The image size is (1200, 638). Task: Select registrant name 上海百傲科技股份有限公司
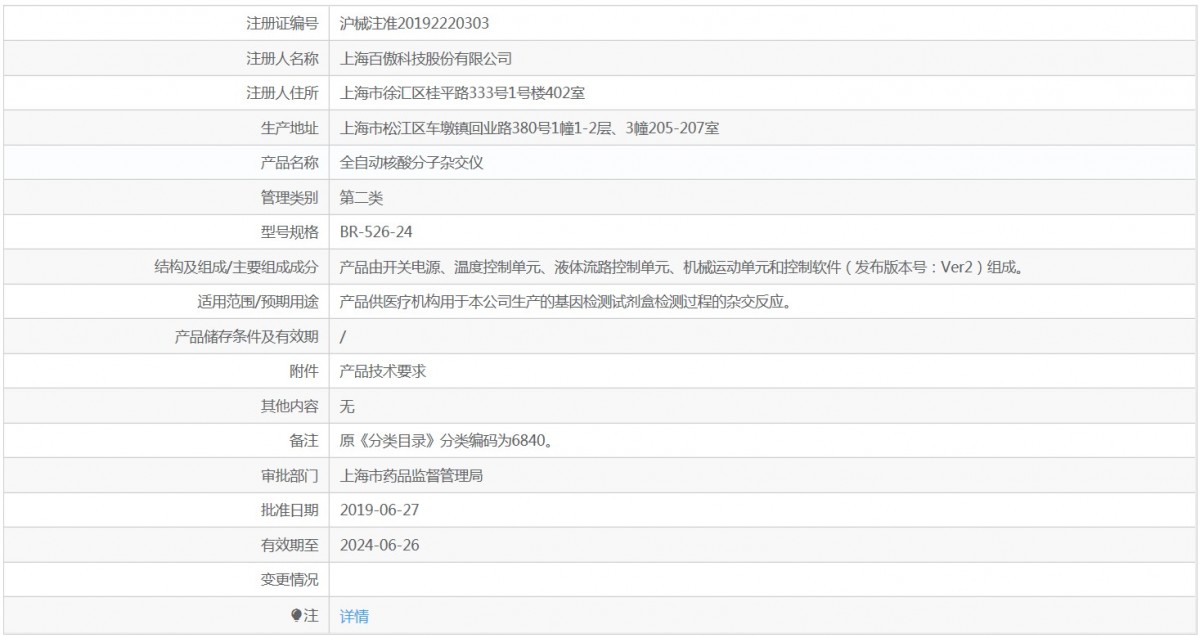pyautogui.click(x=426, y=58)
